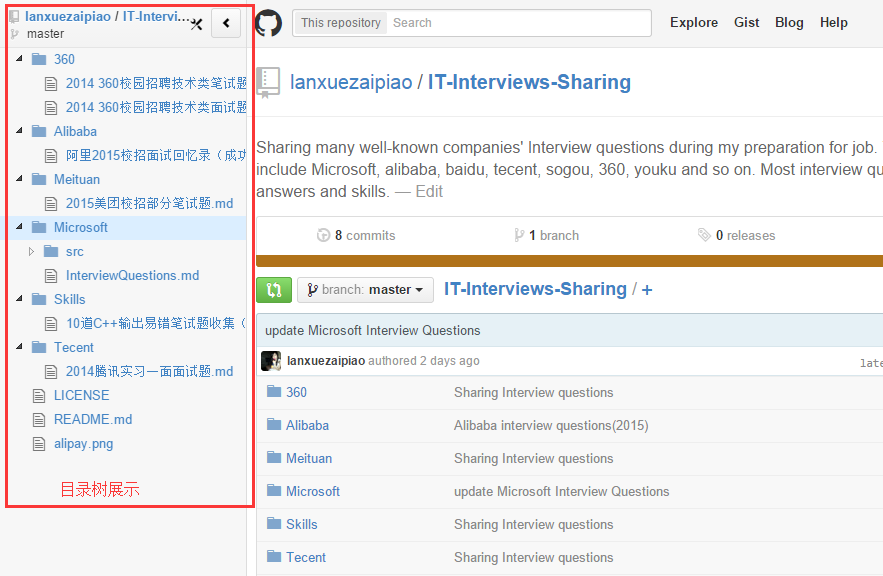Open lanxuezaipiao owner link in page title
This screenshot has width=883, height=576.
(x=351, y=82)
